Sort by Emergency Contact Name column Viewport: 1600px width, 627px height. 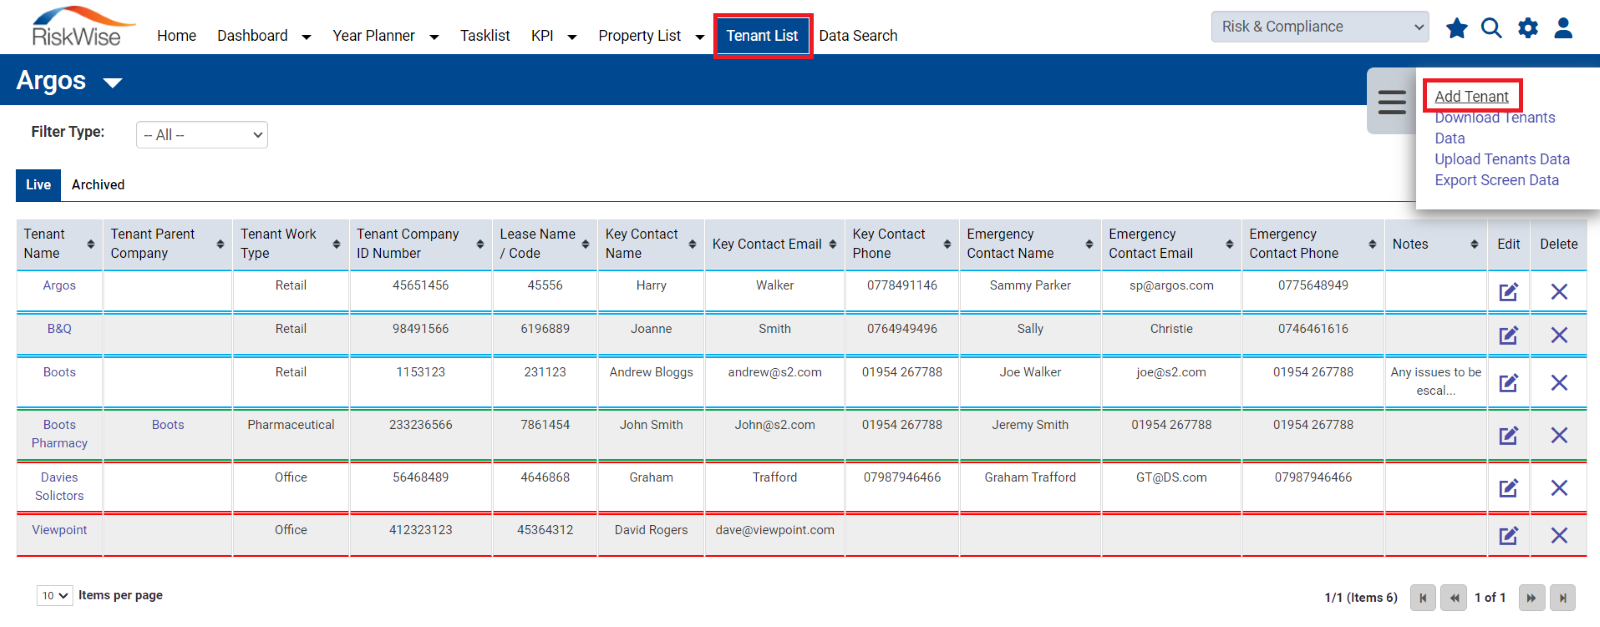click(x=1089, y=244)
